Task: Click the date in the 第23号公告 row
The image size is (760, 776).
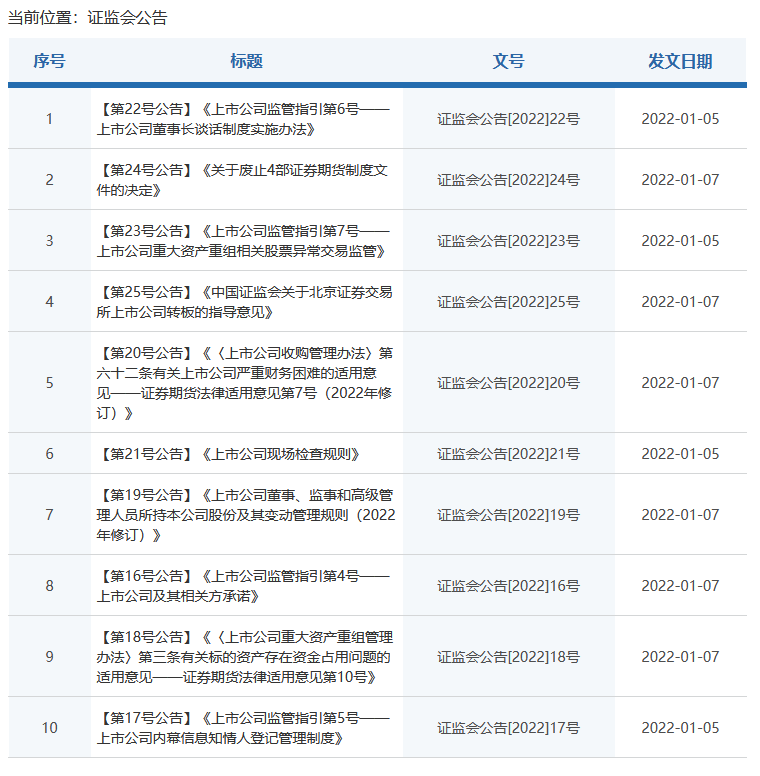Action: point(680,241)
